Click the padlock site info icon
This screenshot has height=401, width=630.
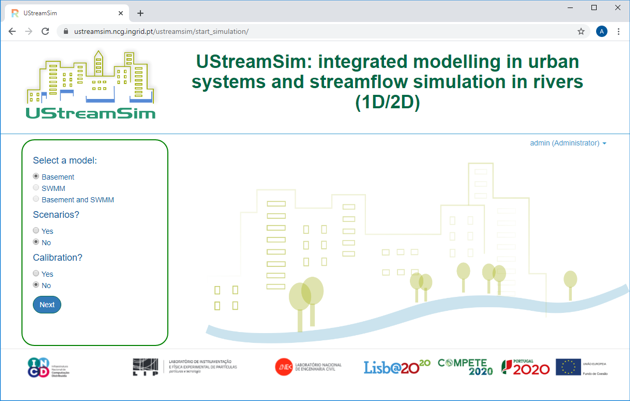point(66,31)
